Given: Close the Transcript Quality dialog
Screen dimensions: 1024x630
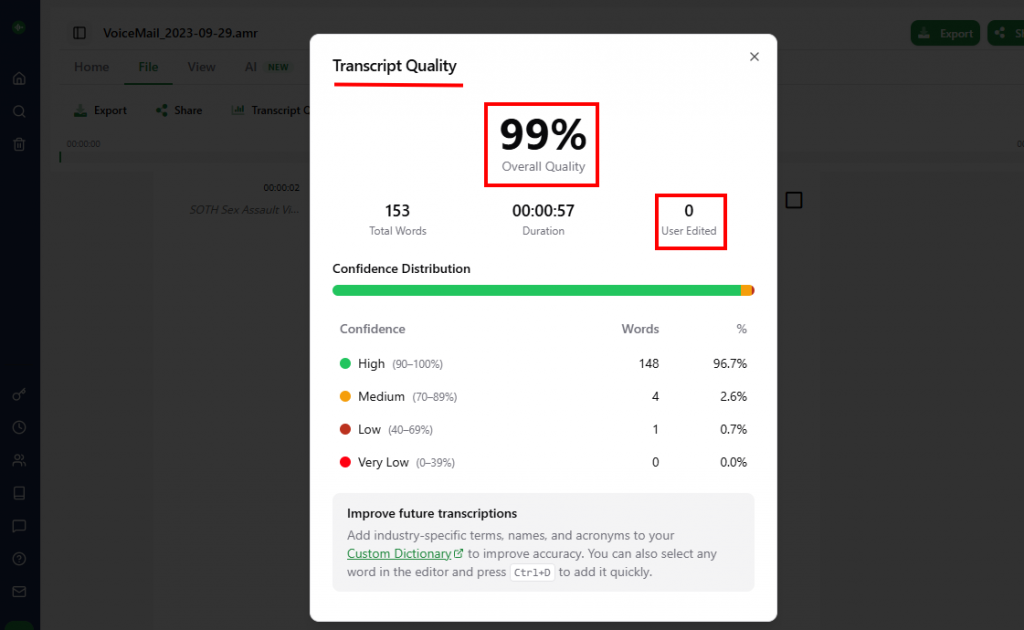Looking at the screenshot, I should click(754, 57).
